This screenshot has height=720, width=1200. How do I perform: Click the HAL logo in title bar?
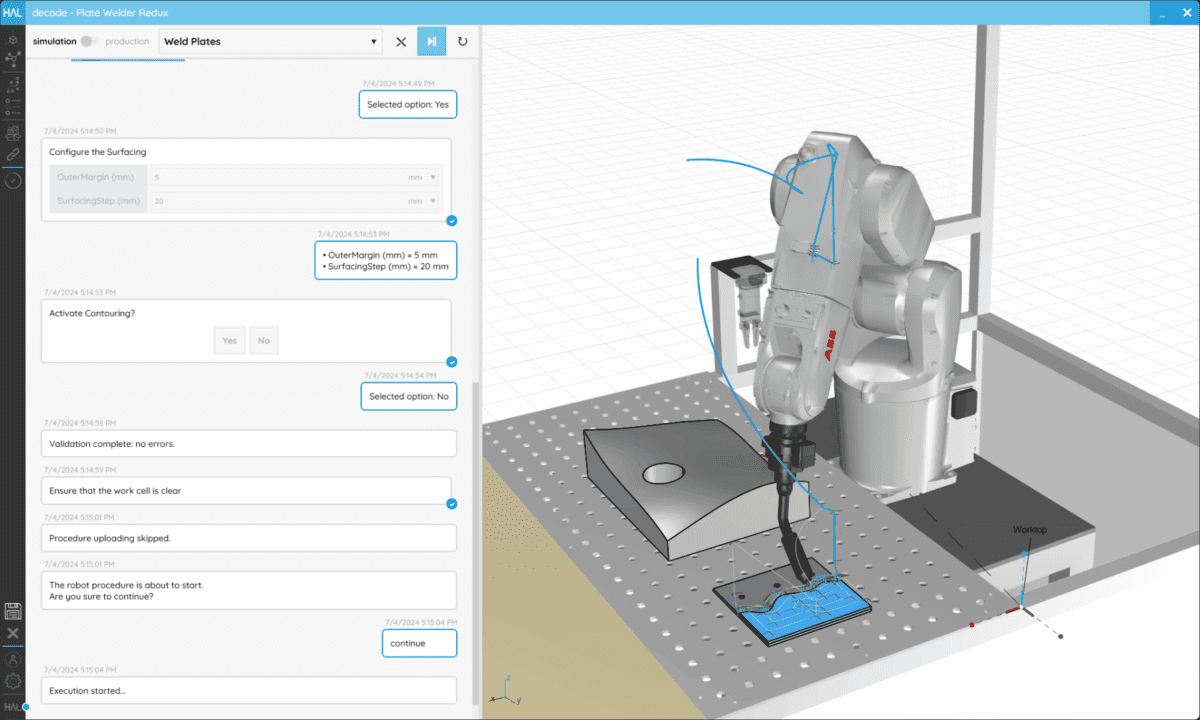pyautogui.click(x=13, y=12)
